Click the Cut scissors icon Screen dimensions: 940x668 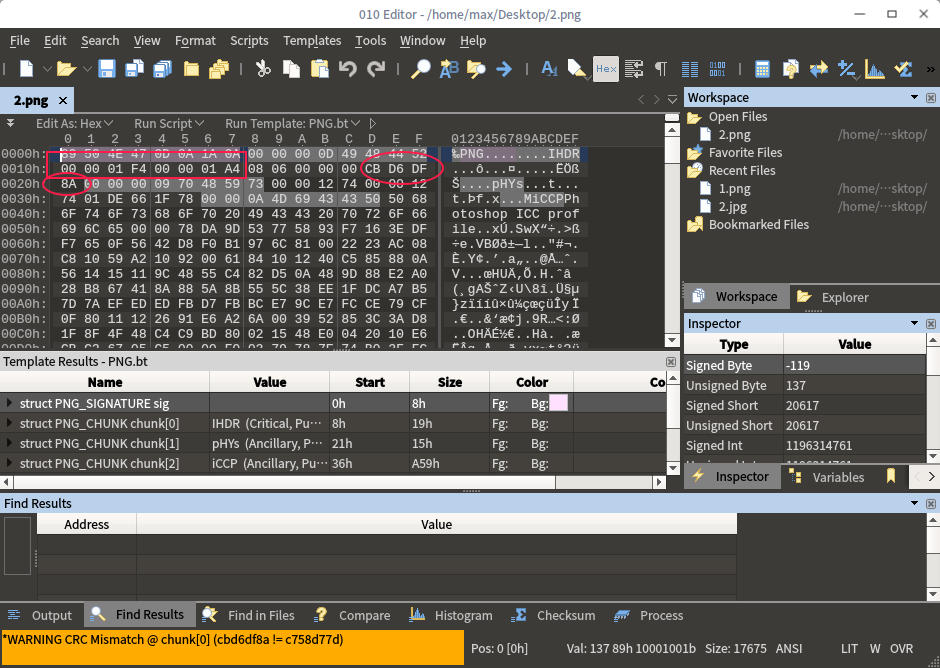pos(263,69)
